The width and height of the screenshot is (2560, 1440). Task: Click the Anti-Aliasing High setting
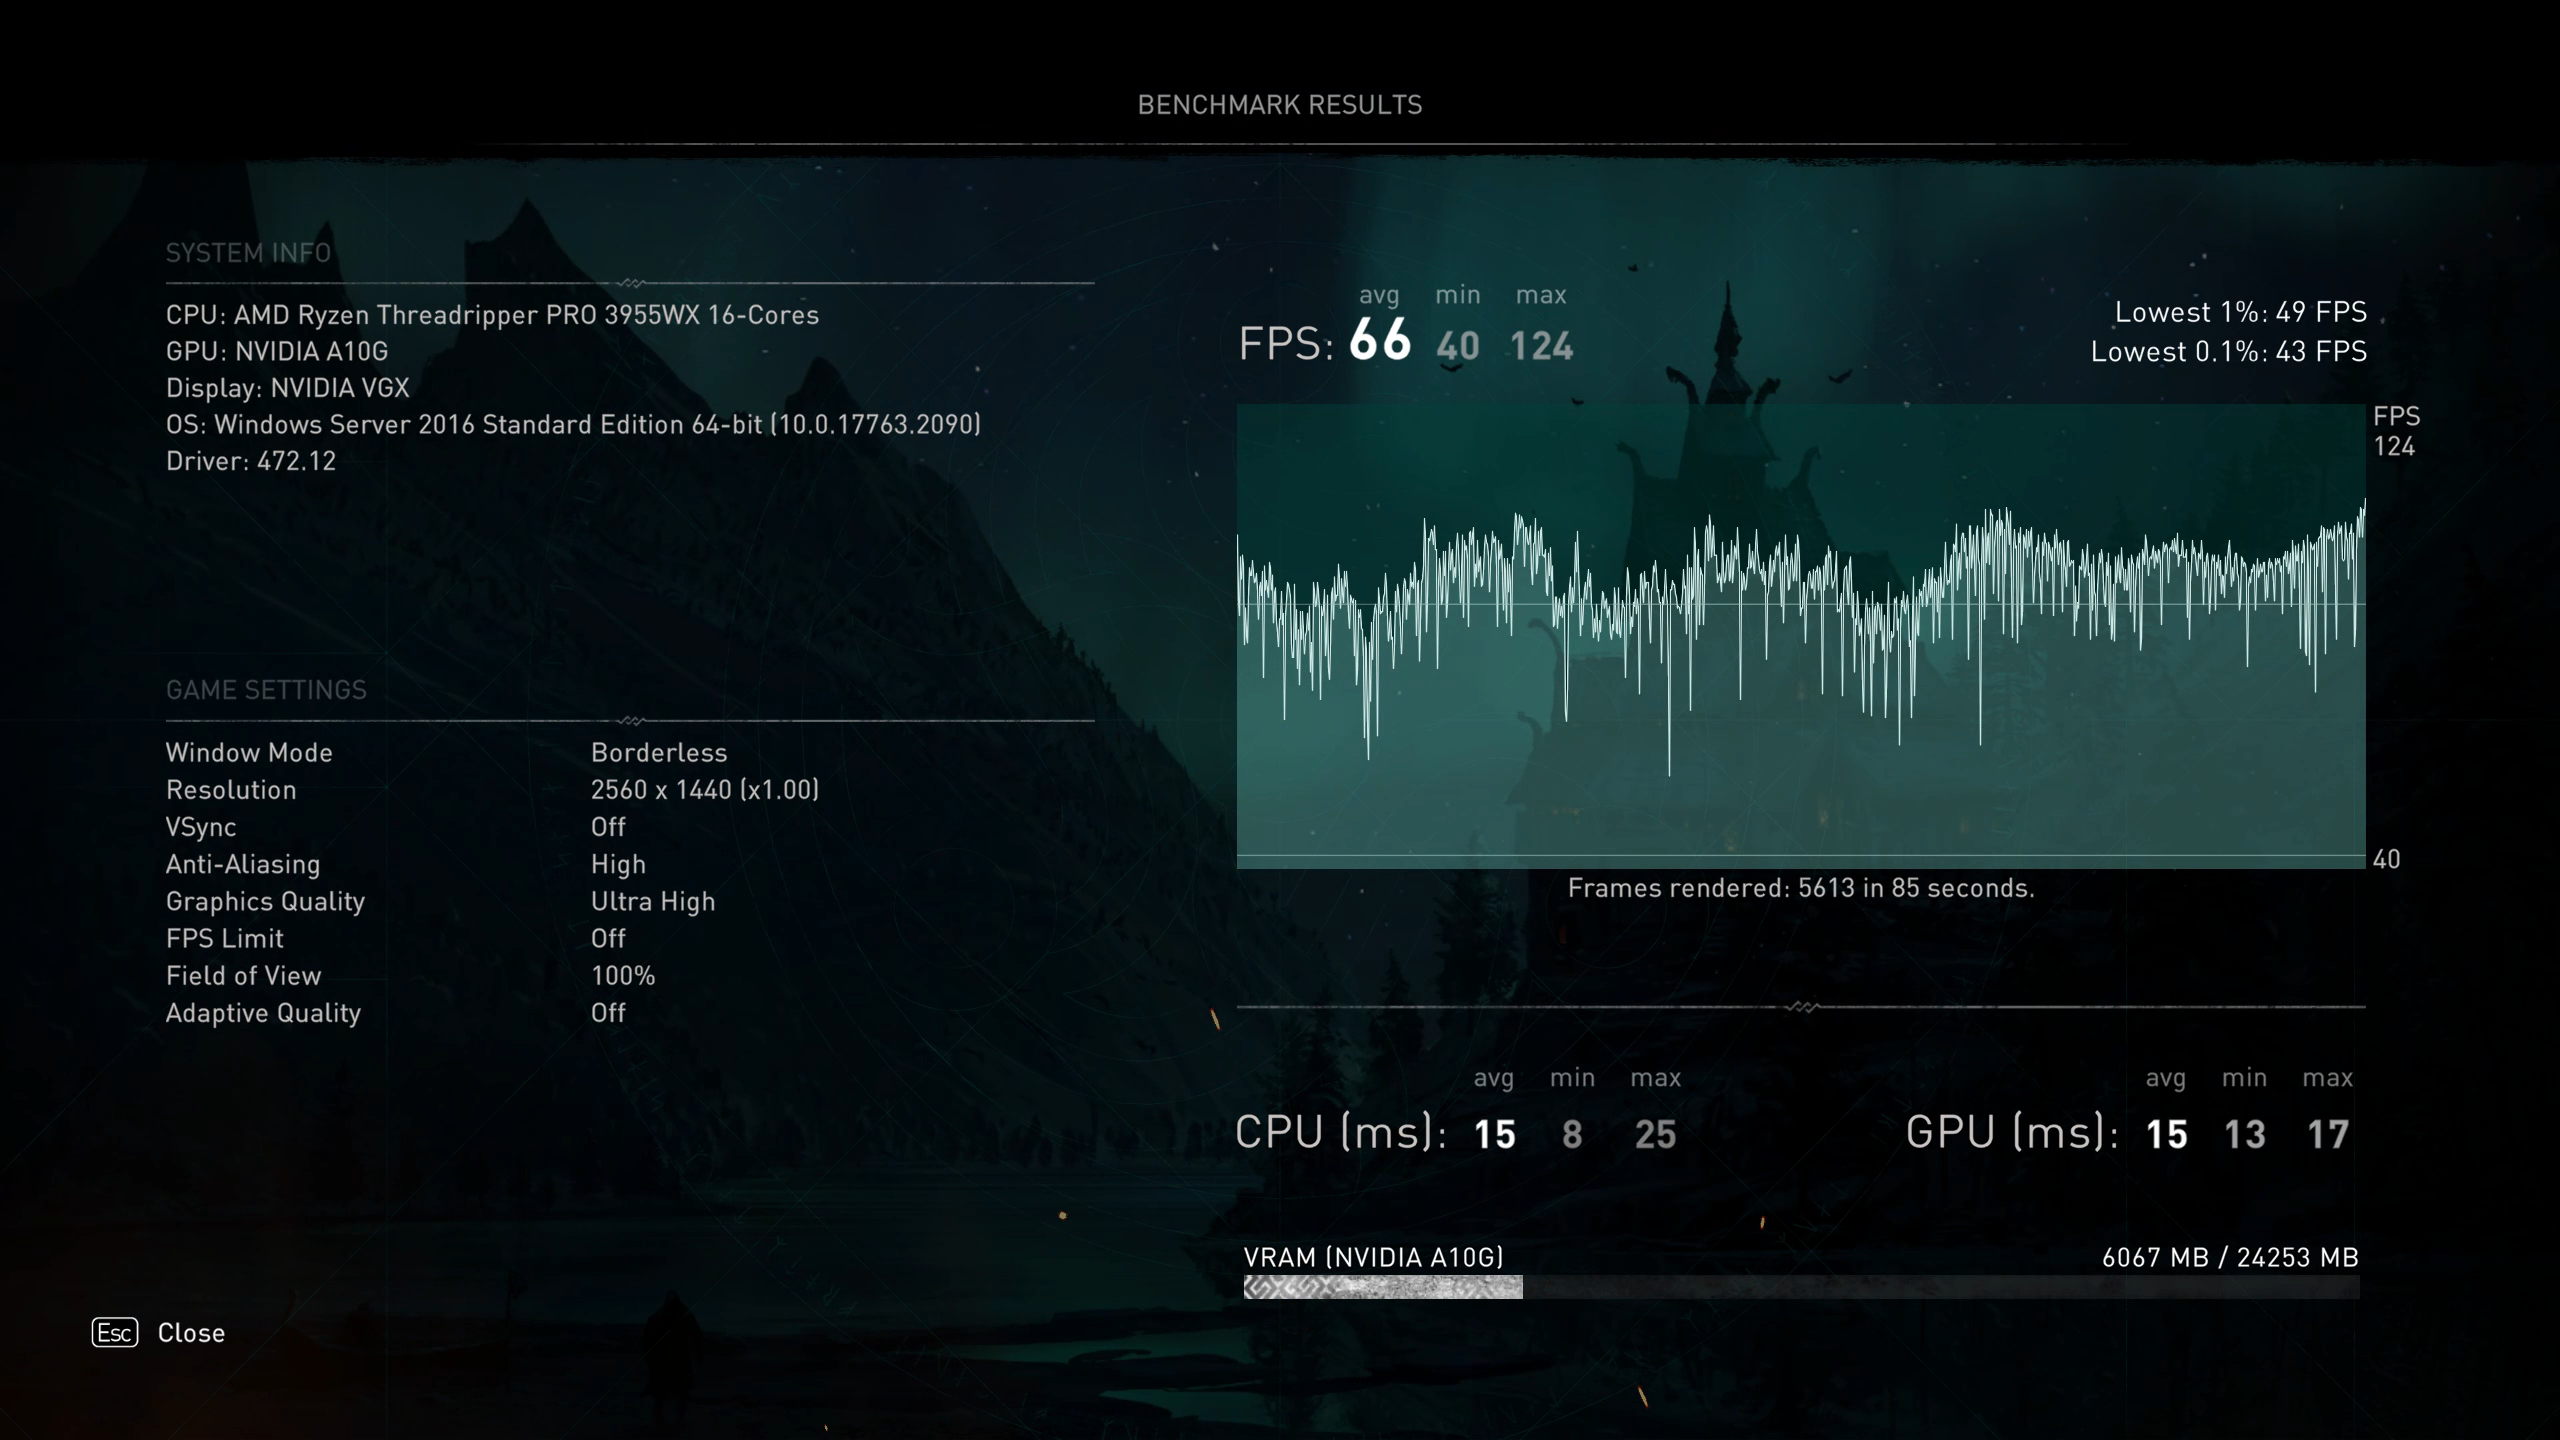[615, 863]
